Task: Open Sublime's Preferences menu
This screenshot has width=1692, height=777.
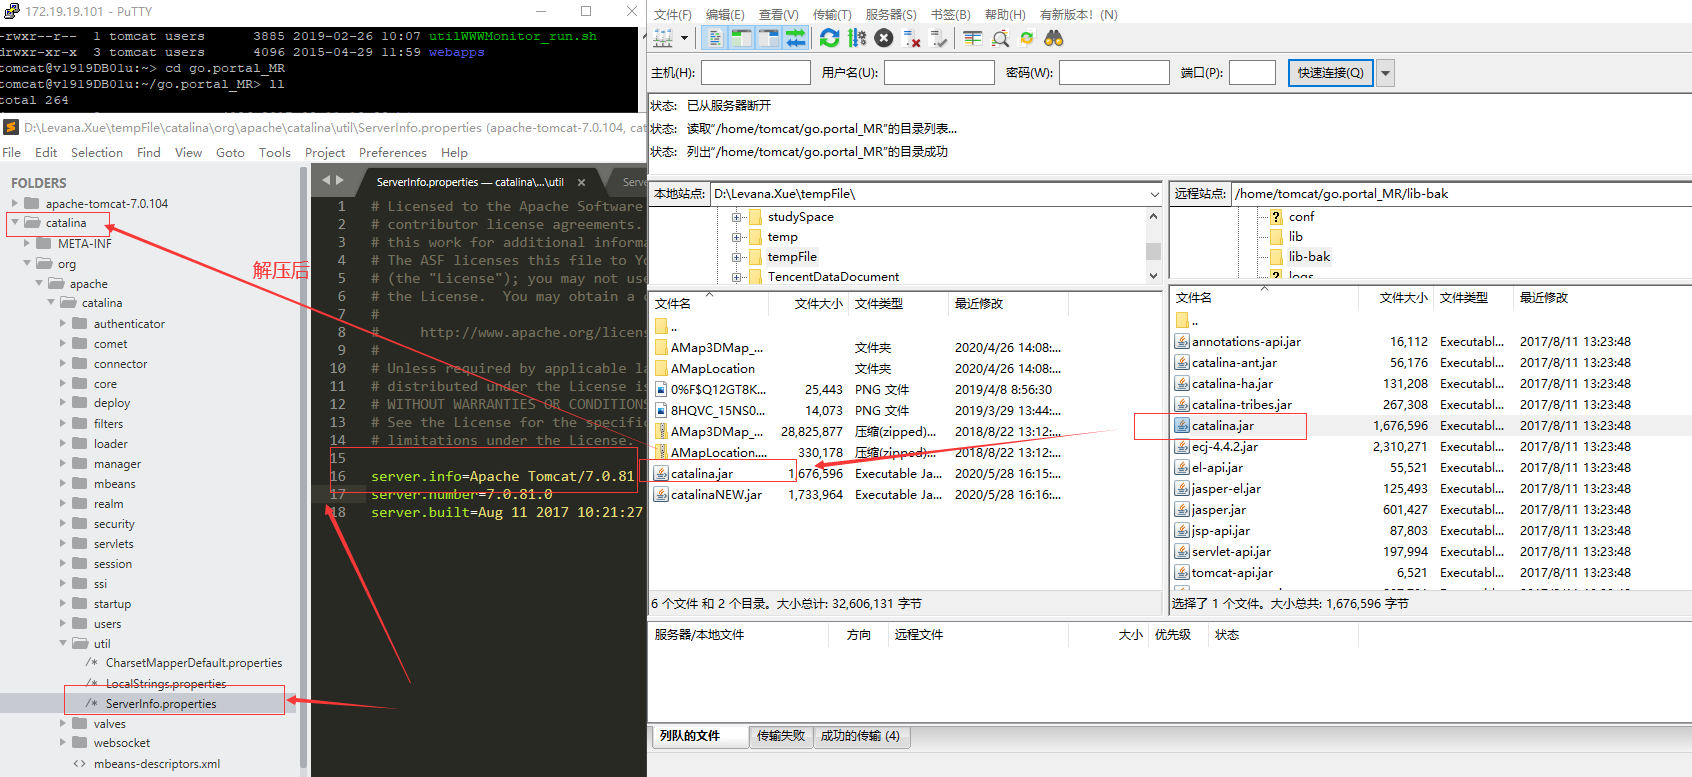Action: coord(393,153)
